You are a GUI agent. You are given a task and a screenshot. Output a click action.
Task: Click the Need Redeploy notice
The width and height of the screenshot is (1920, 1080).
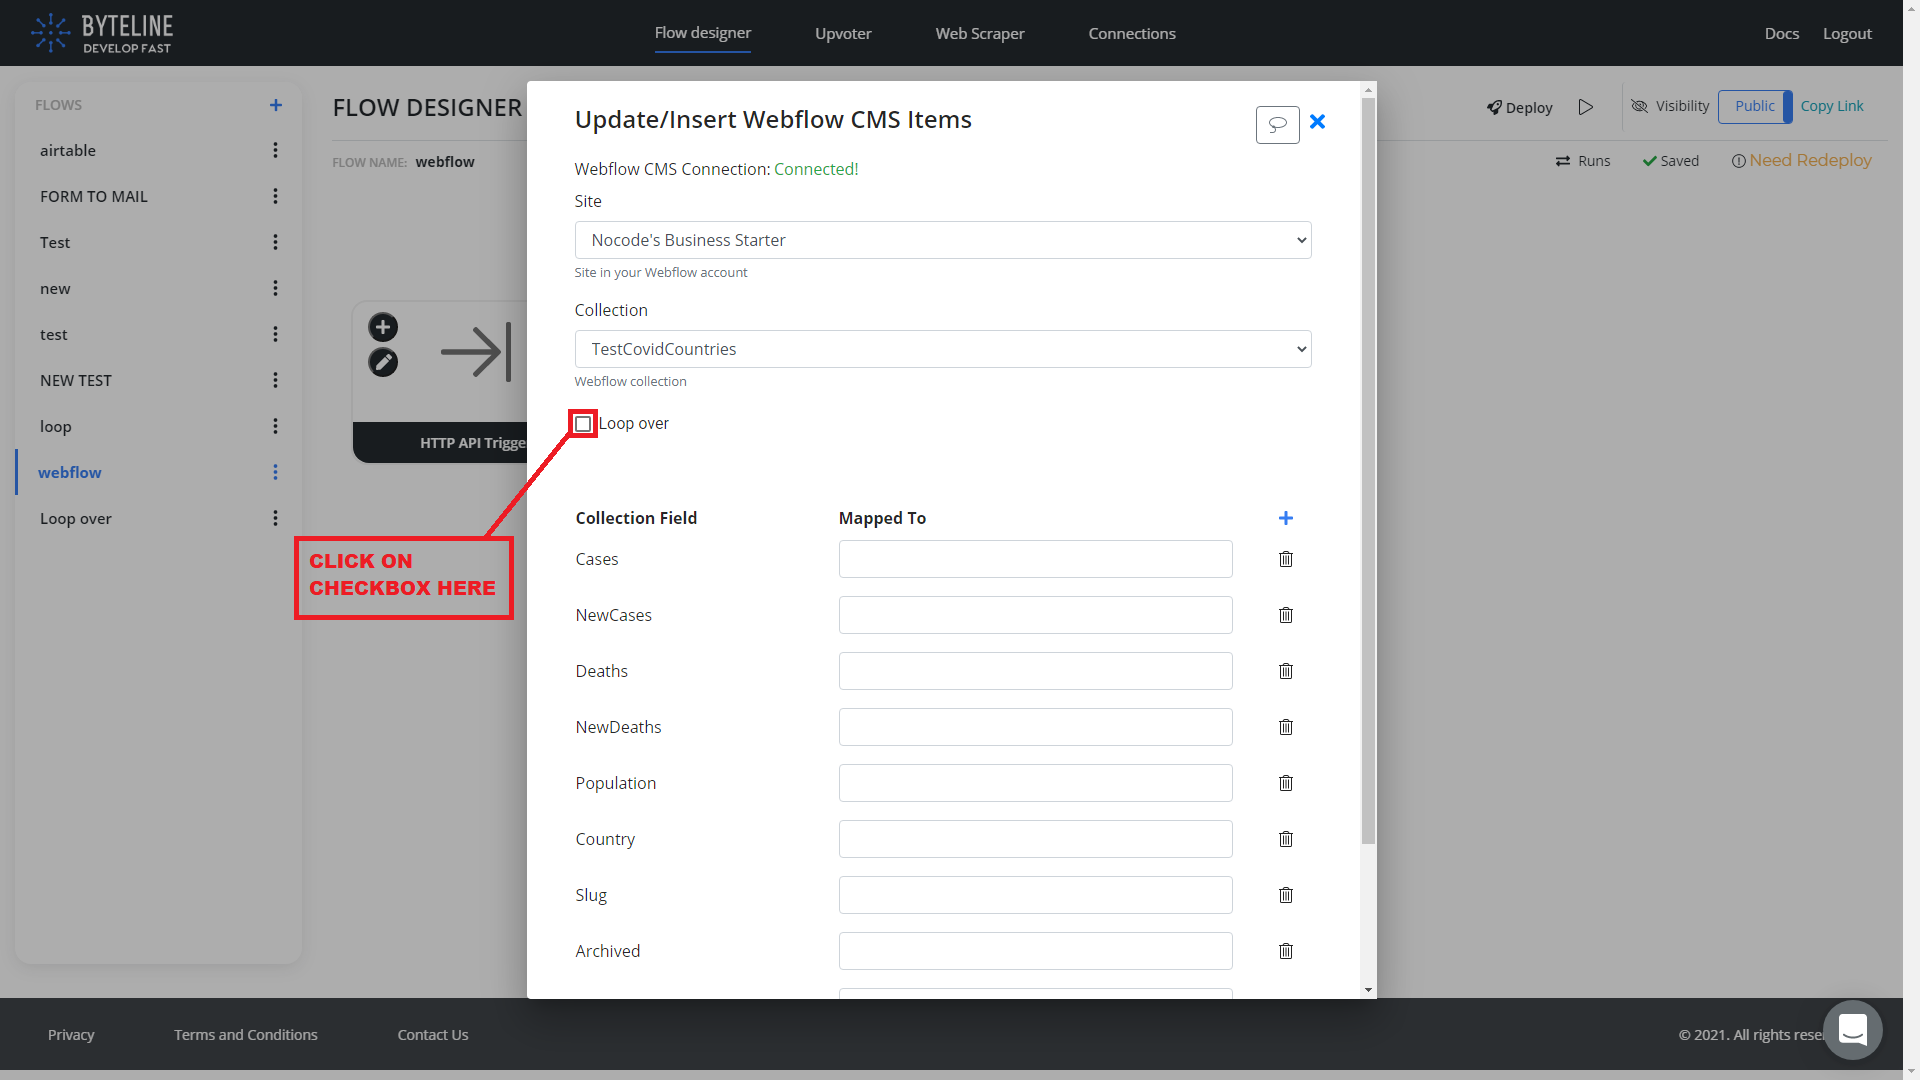coord(1802,160)
